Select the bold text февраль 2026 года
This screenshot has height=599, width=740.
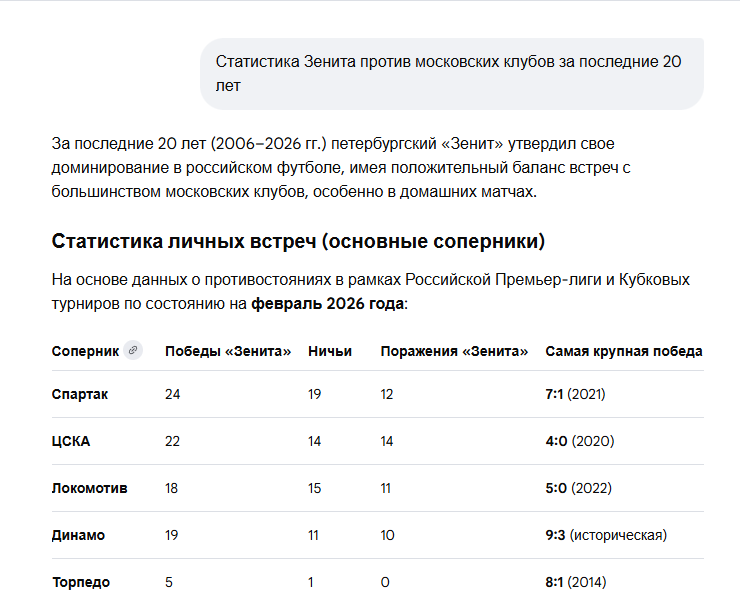click(328, 304)
